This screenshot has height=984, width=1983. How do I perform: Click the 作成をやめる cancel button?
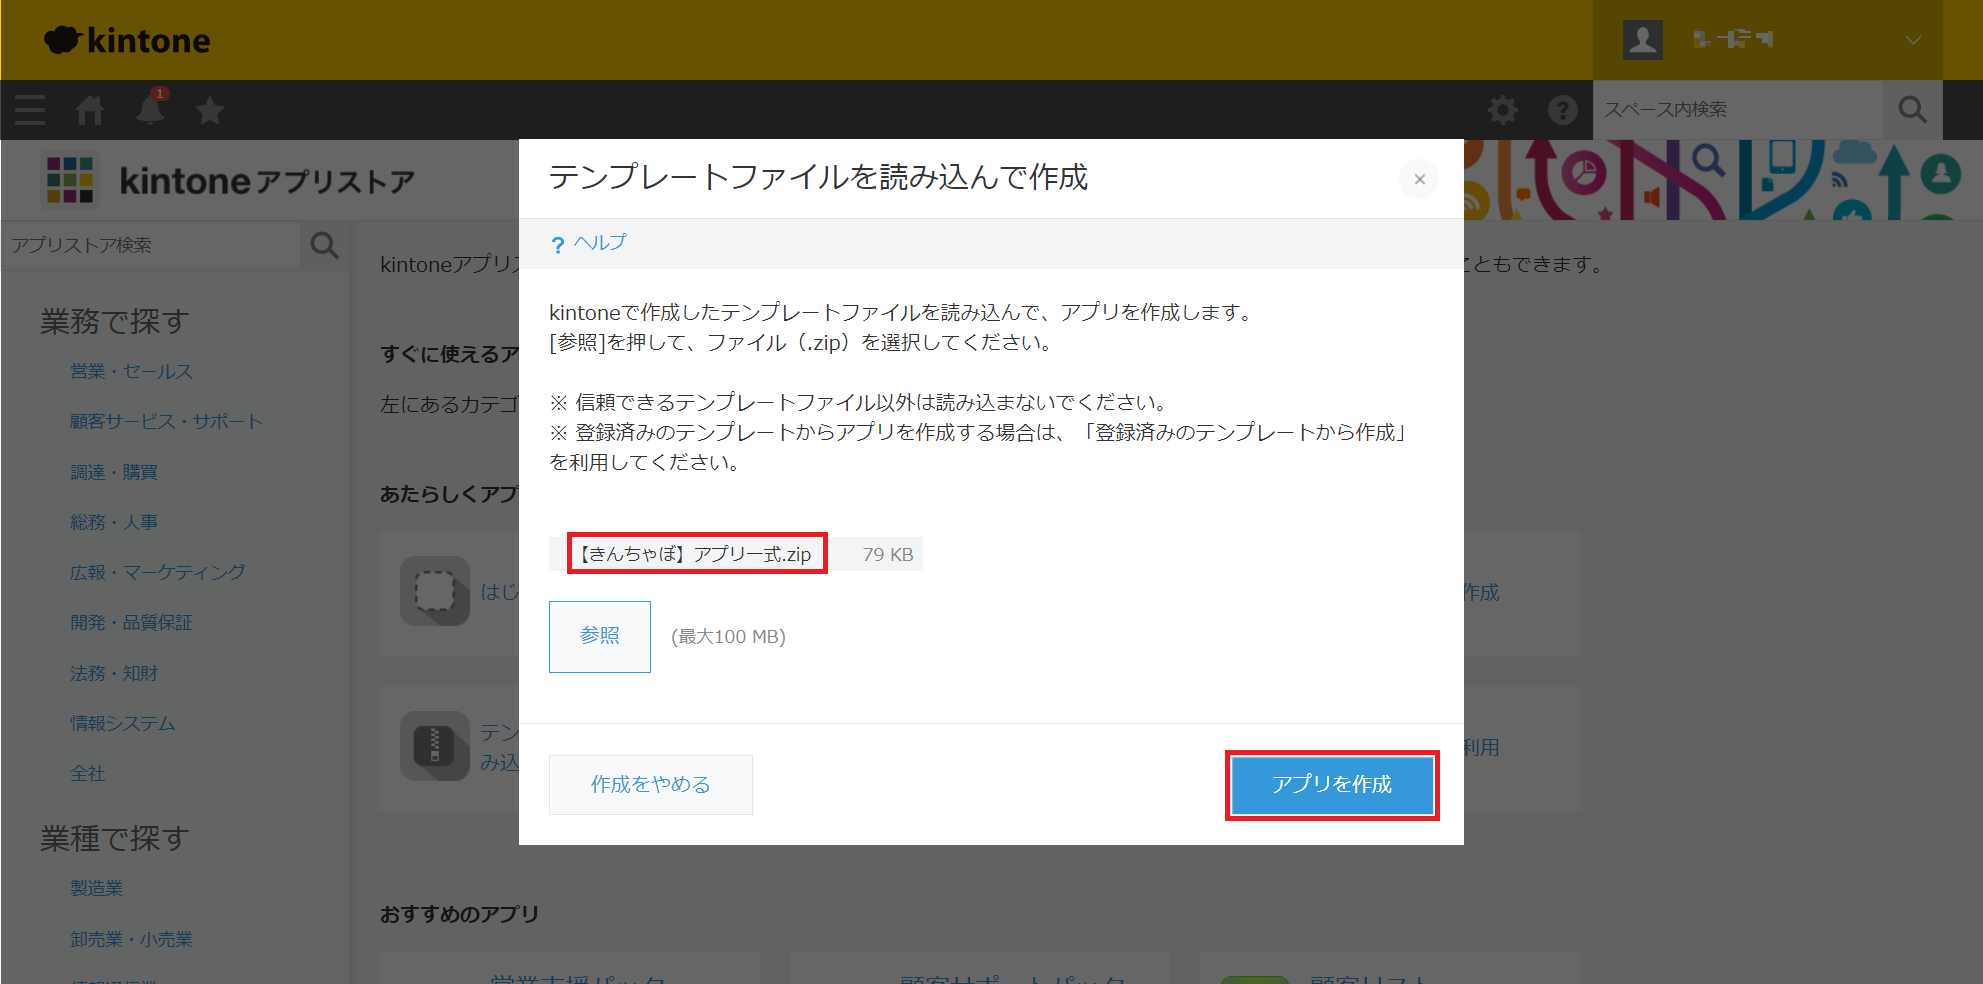click(650, 785)
